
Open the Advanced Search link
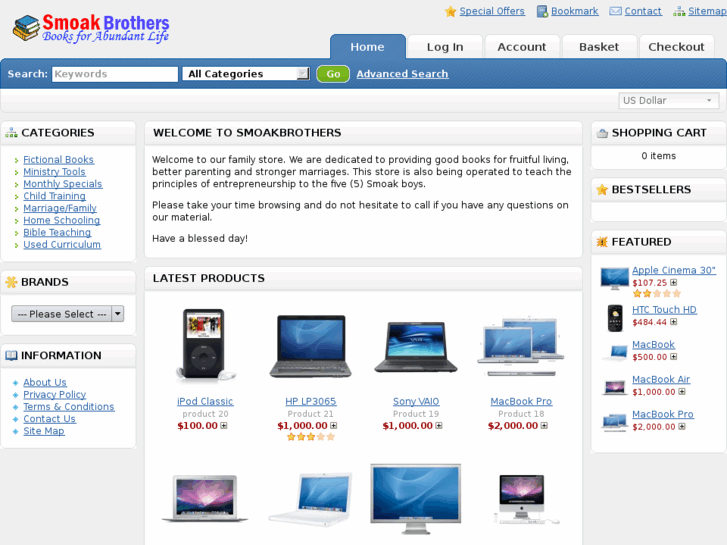(402, 74)
